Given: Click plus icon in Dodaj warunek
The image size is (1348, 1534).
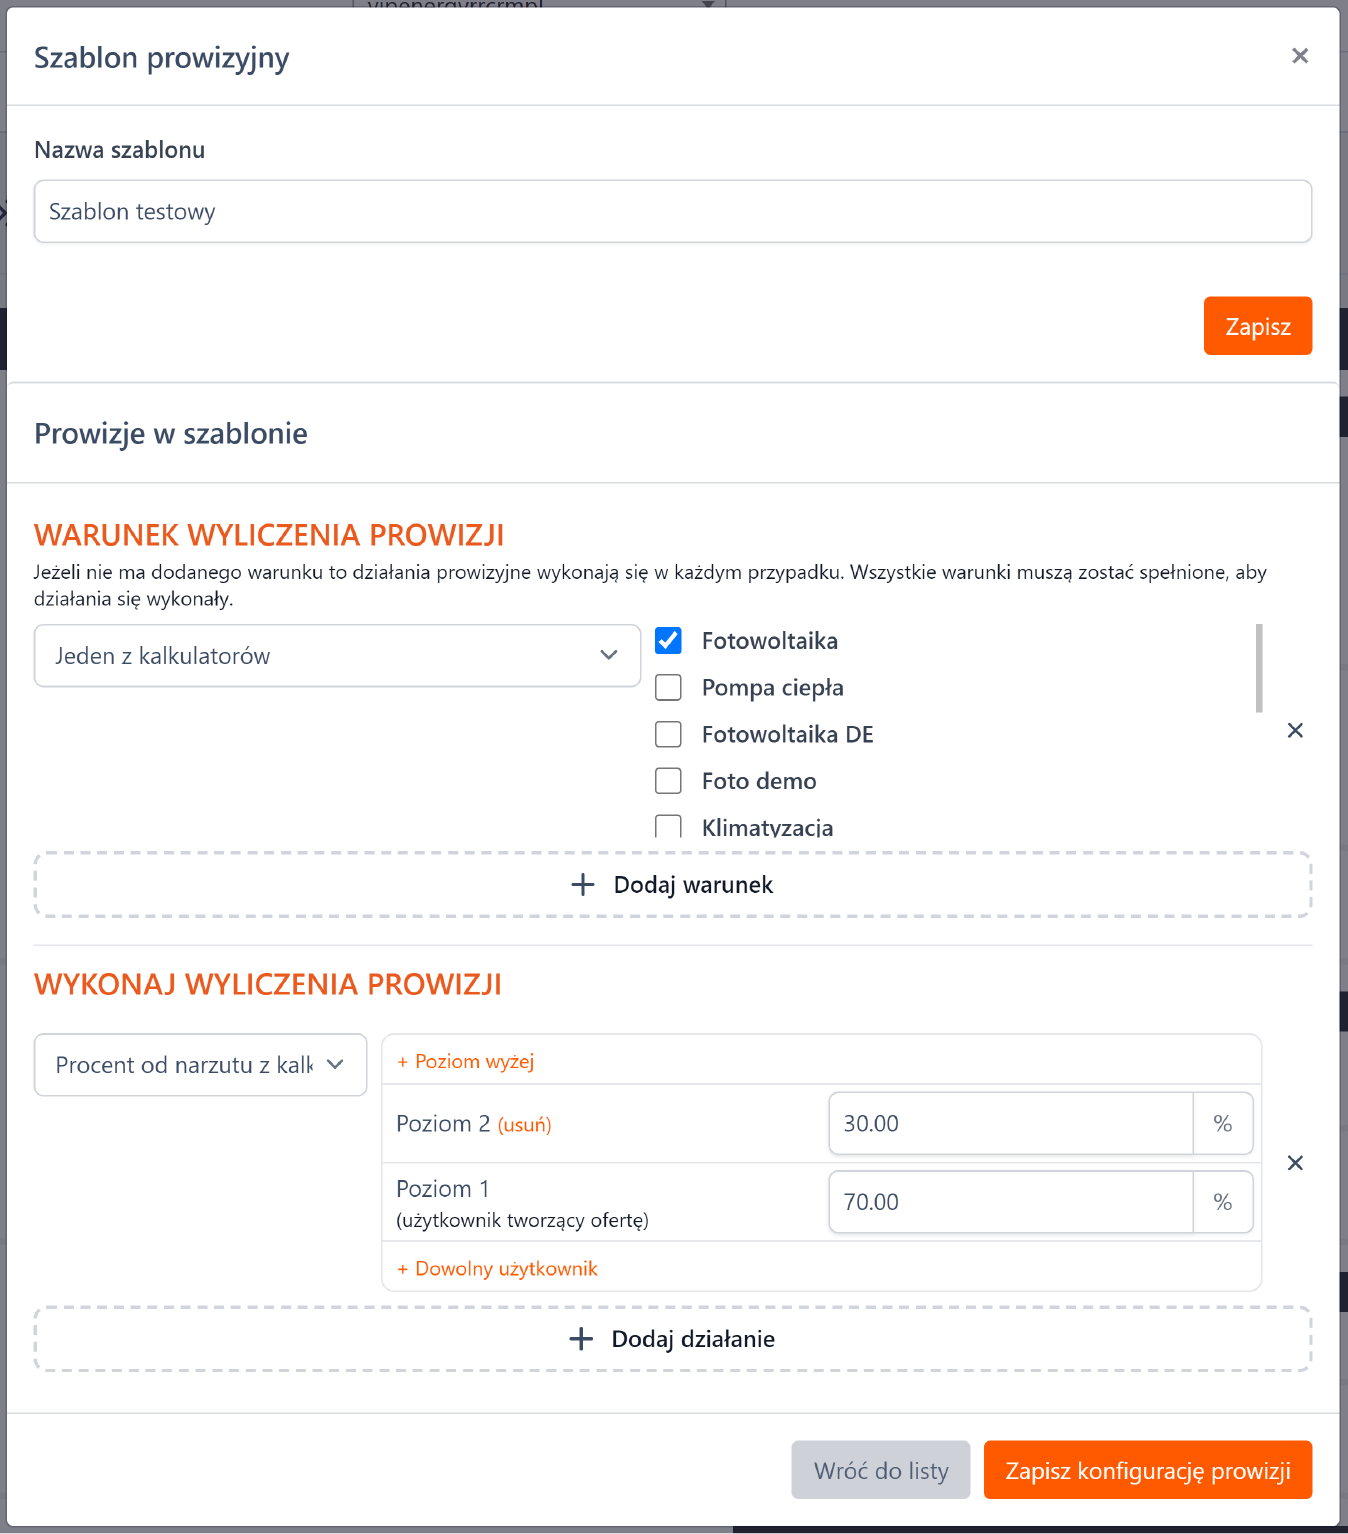Looking at the screenshot, I should click(582, 885).
